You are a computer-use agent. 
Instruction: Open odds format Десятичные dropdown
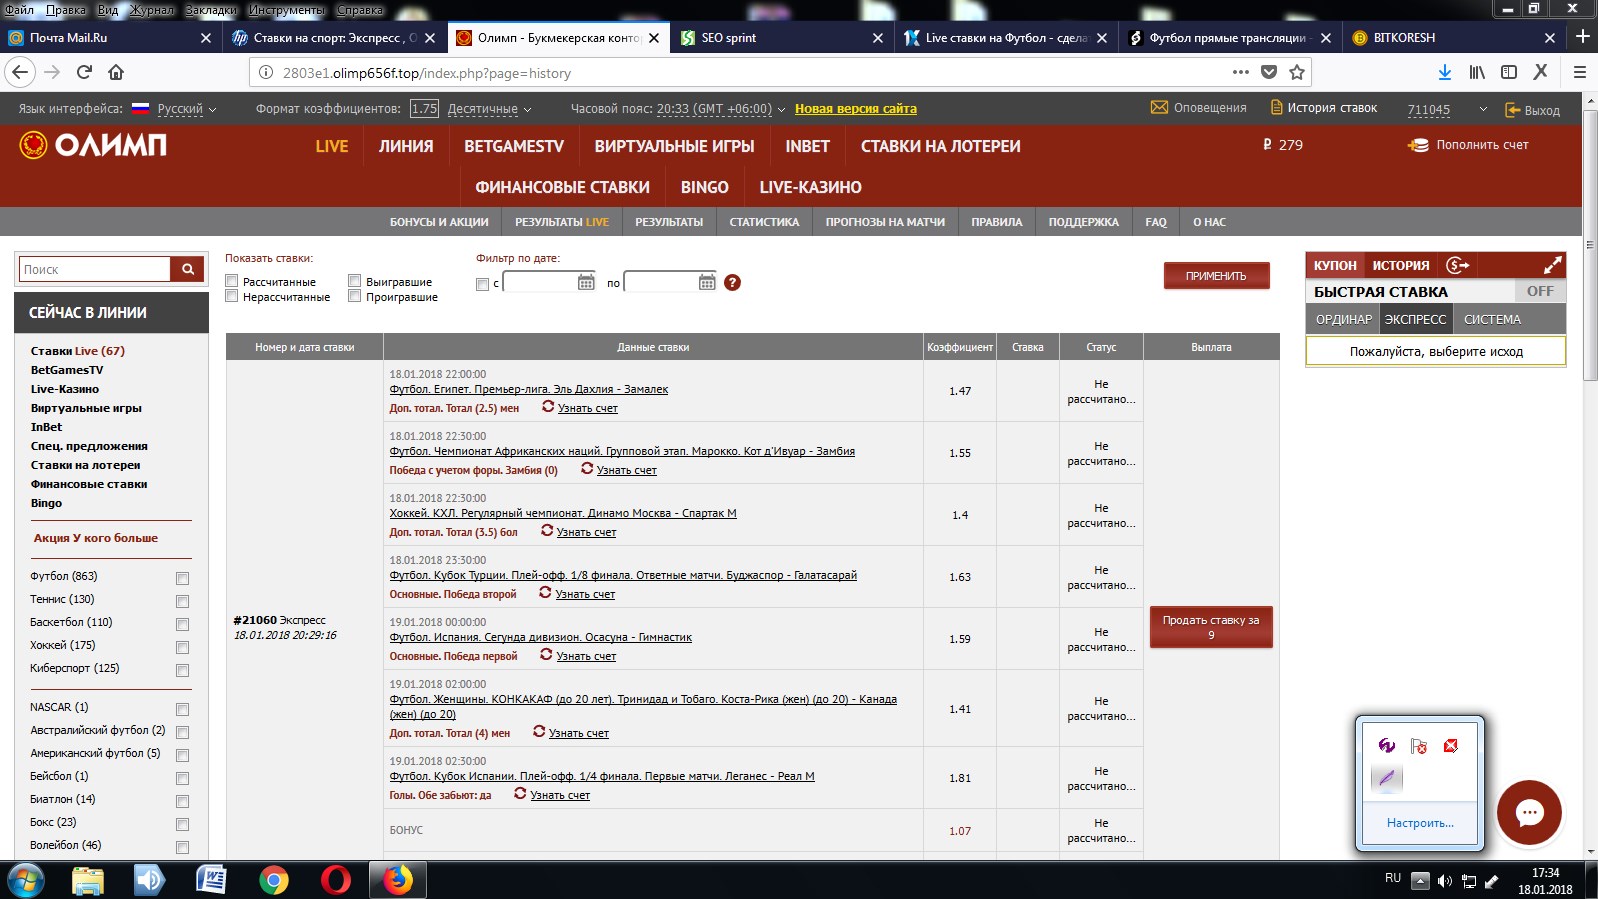click(489, 109)
